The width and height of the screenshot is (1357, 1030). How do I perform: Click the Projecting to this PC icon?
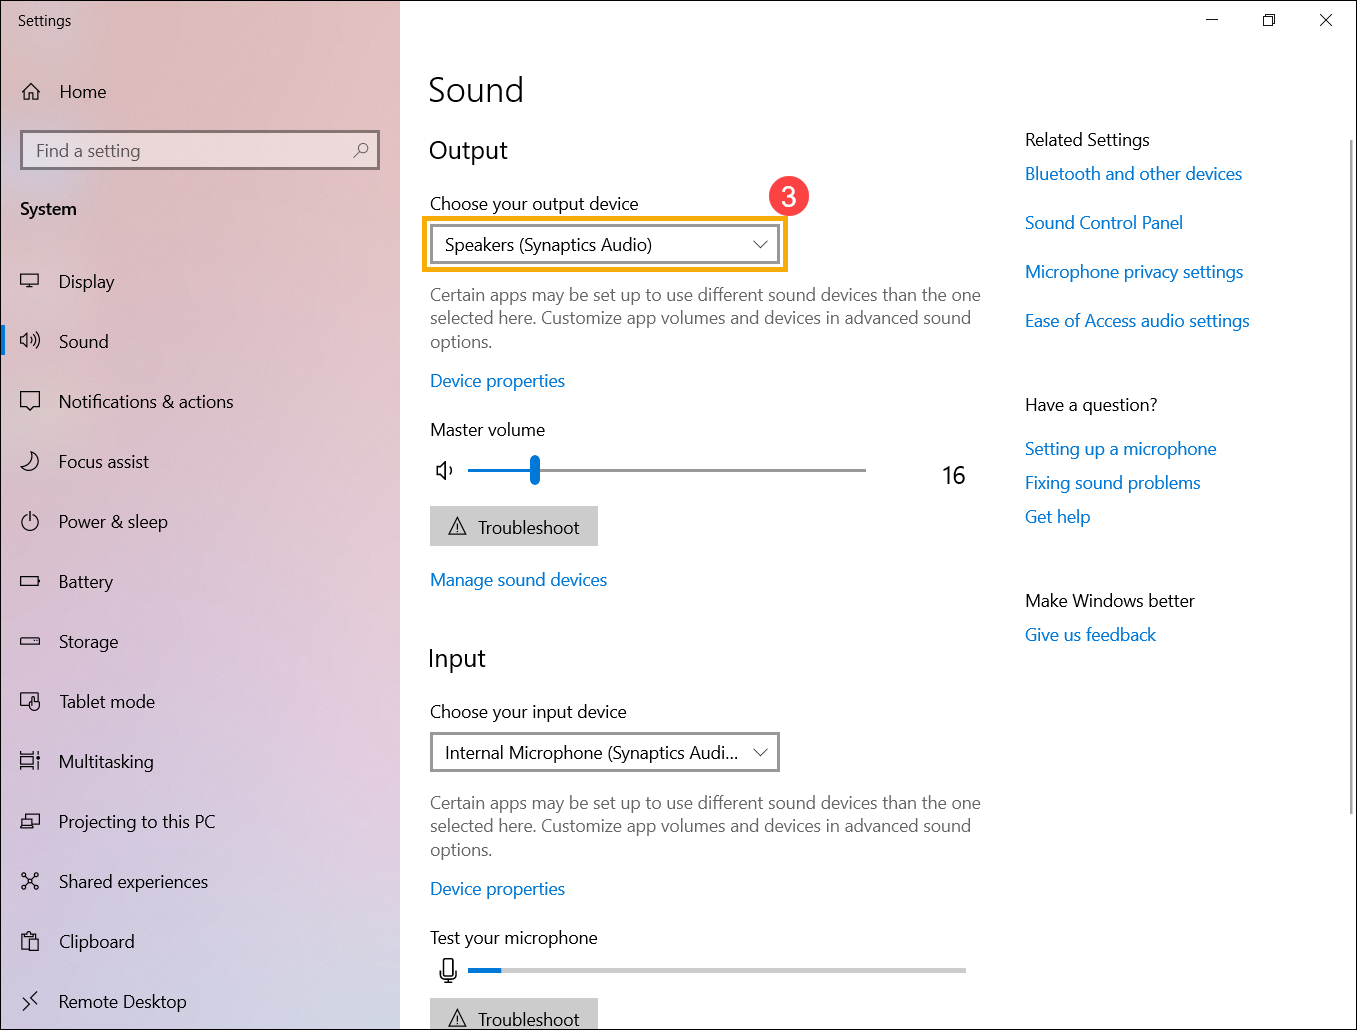30,821
